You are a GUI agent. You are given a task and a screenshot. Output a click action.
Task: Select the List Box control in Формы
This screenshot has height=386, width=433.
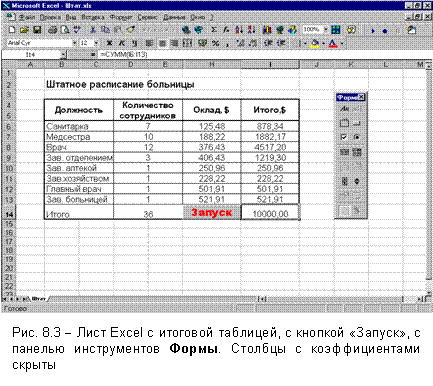click(x=344, y=152)
